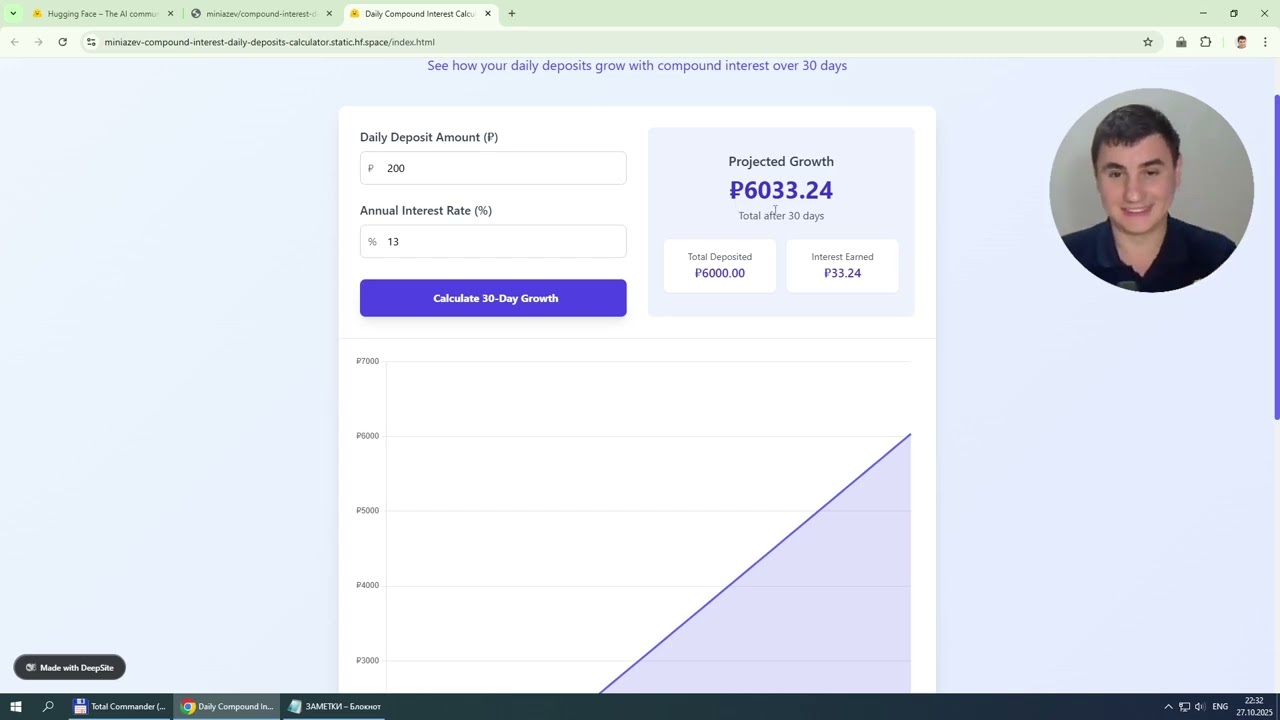Go forward in browser history

click(x=38, y=42)
